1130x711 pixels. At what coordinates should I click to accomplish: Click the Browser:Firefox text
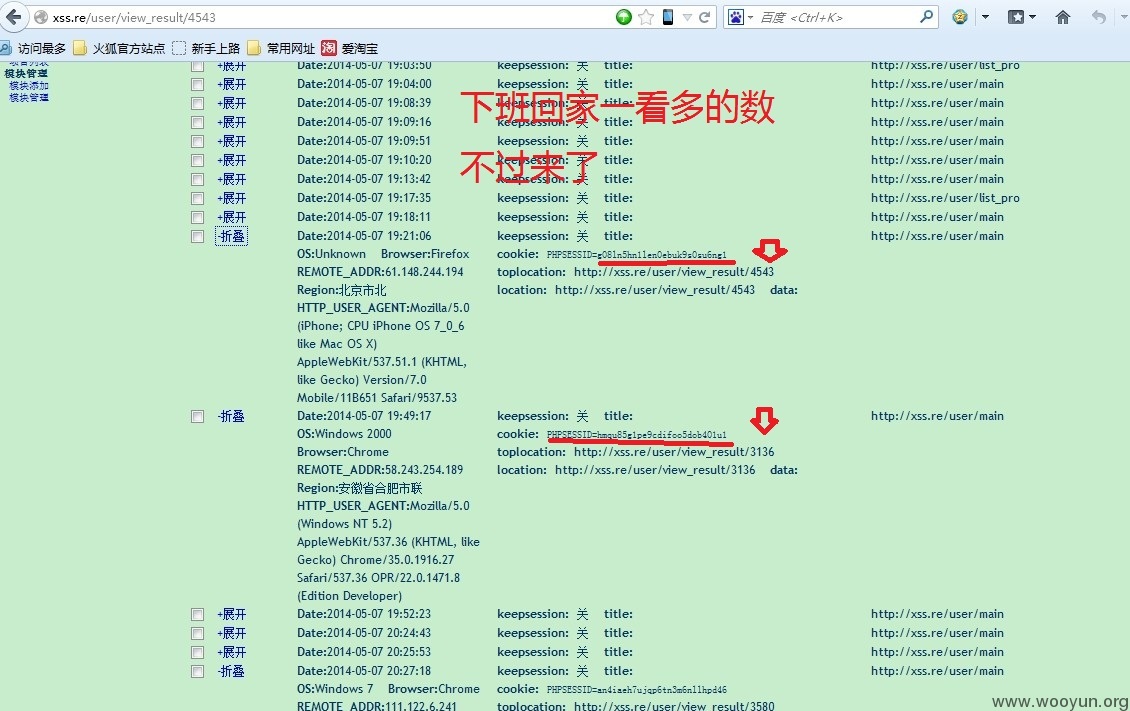(x=424, y=254)
